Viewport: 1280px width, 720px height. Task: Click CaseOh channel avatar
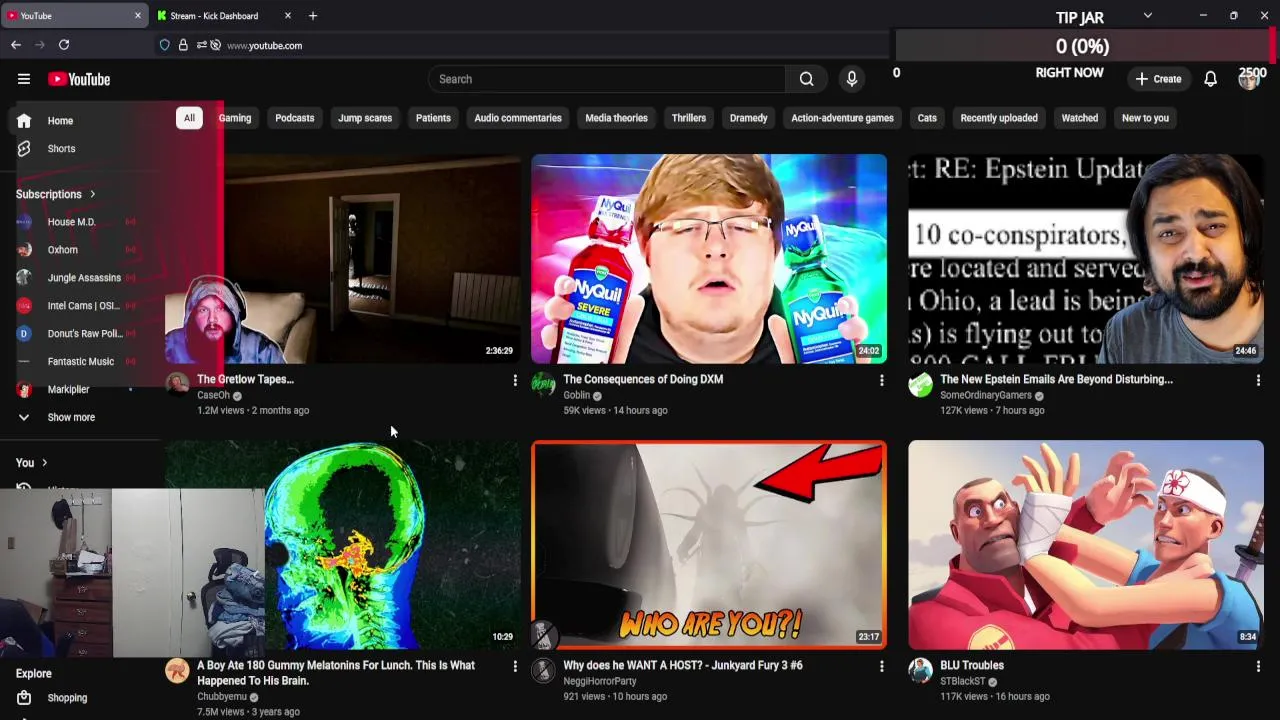click(177, 384)
